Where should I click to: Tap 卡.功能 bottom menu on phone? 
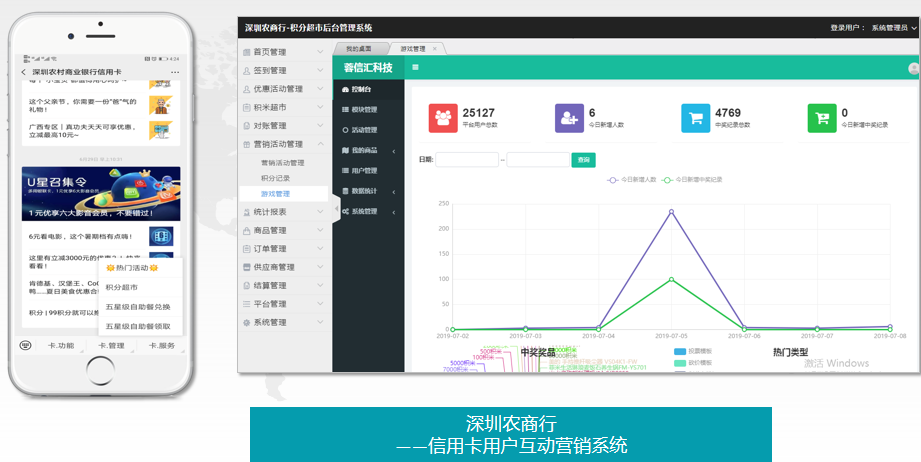tap(62, 345)
